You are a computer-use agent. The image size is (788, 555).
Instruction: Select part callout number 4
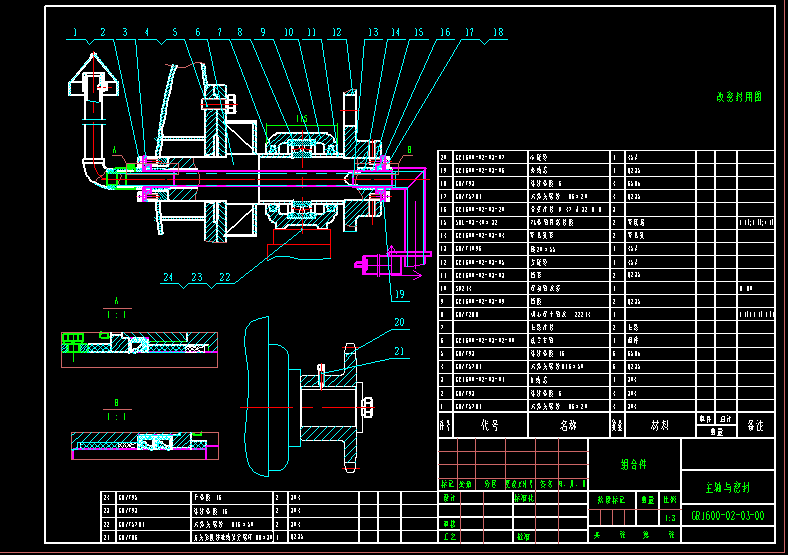click(147, 32)
